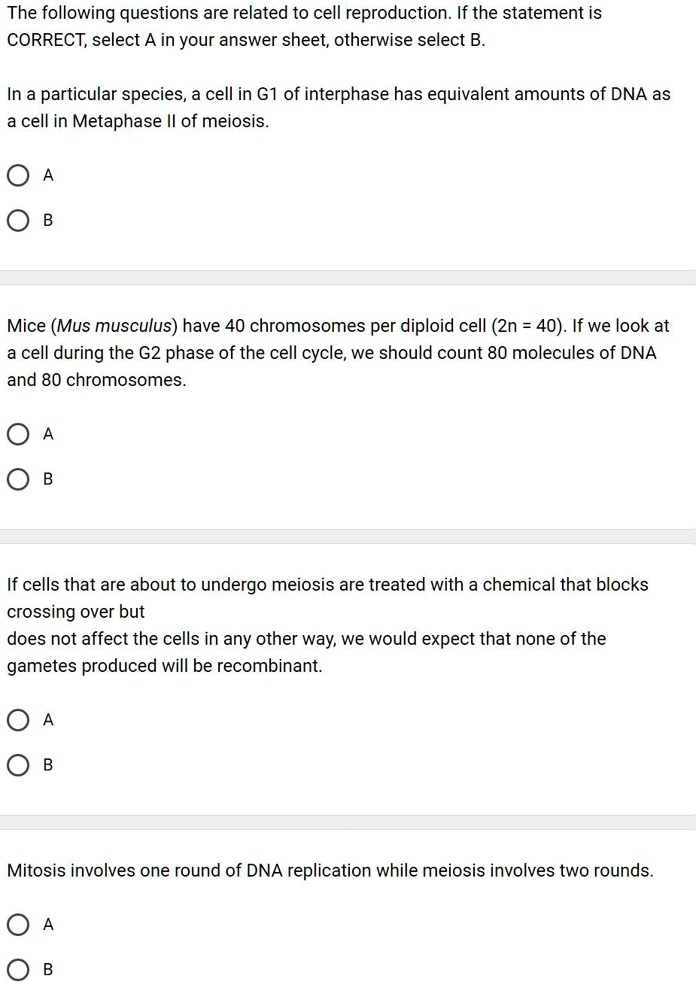The width and height of the screenshot is (696, 986).
Task: Select option B for the G1 interphase DNA question
Action: pyautogui.click(x=18, y=220)
